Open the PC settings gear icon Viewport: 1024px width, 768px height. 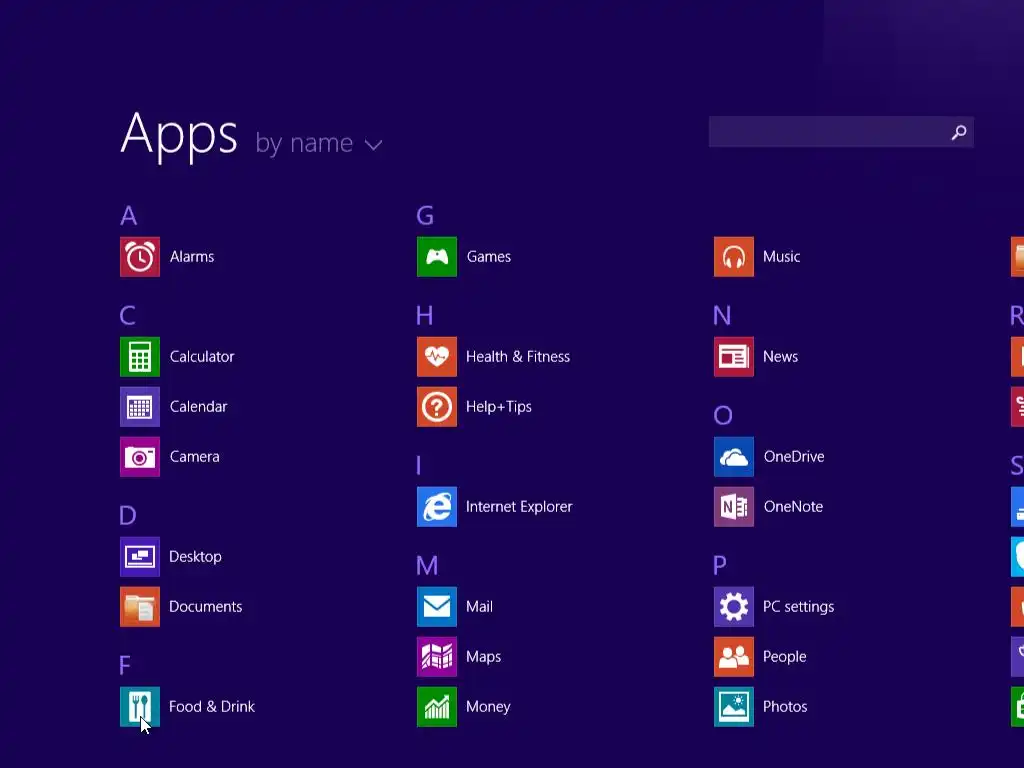point(734,607)
